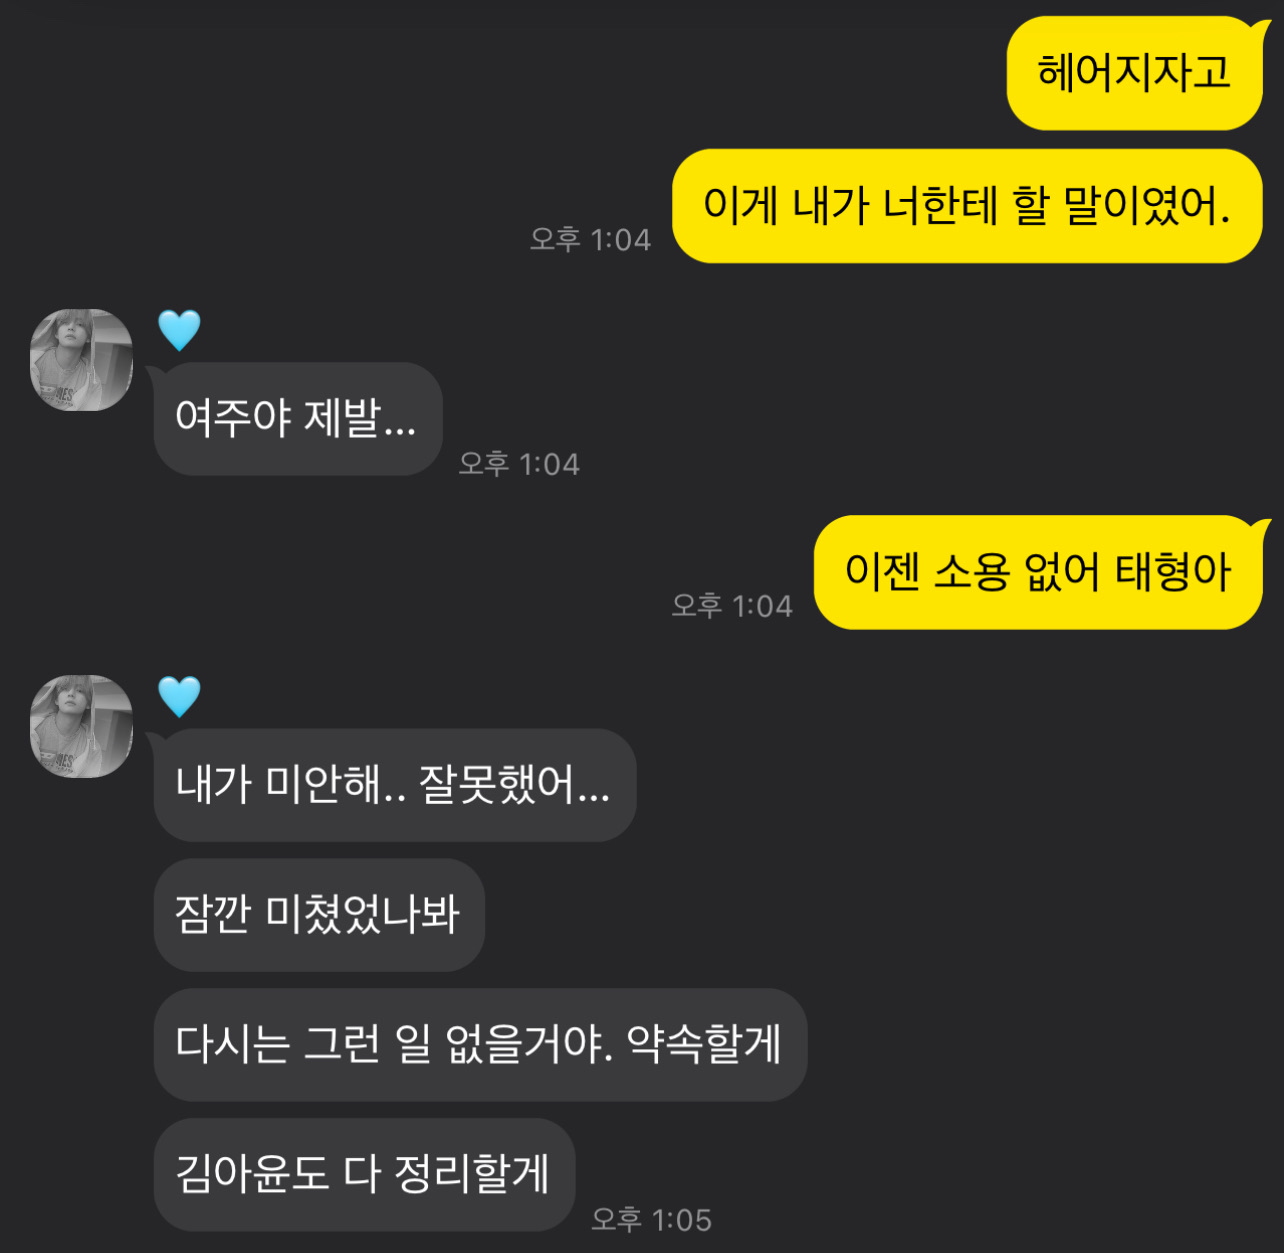1284x1253 pixels.
Task: Select the '이젠 소용 없어 태형아' yellow bubble
Action: coord(1039,572)
